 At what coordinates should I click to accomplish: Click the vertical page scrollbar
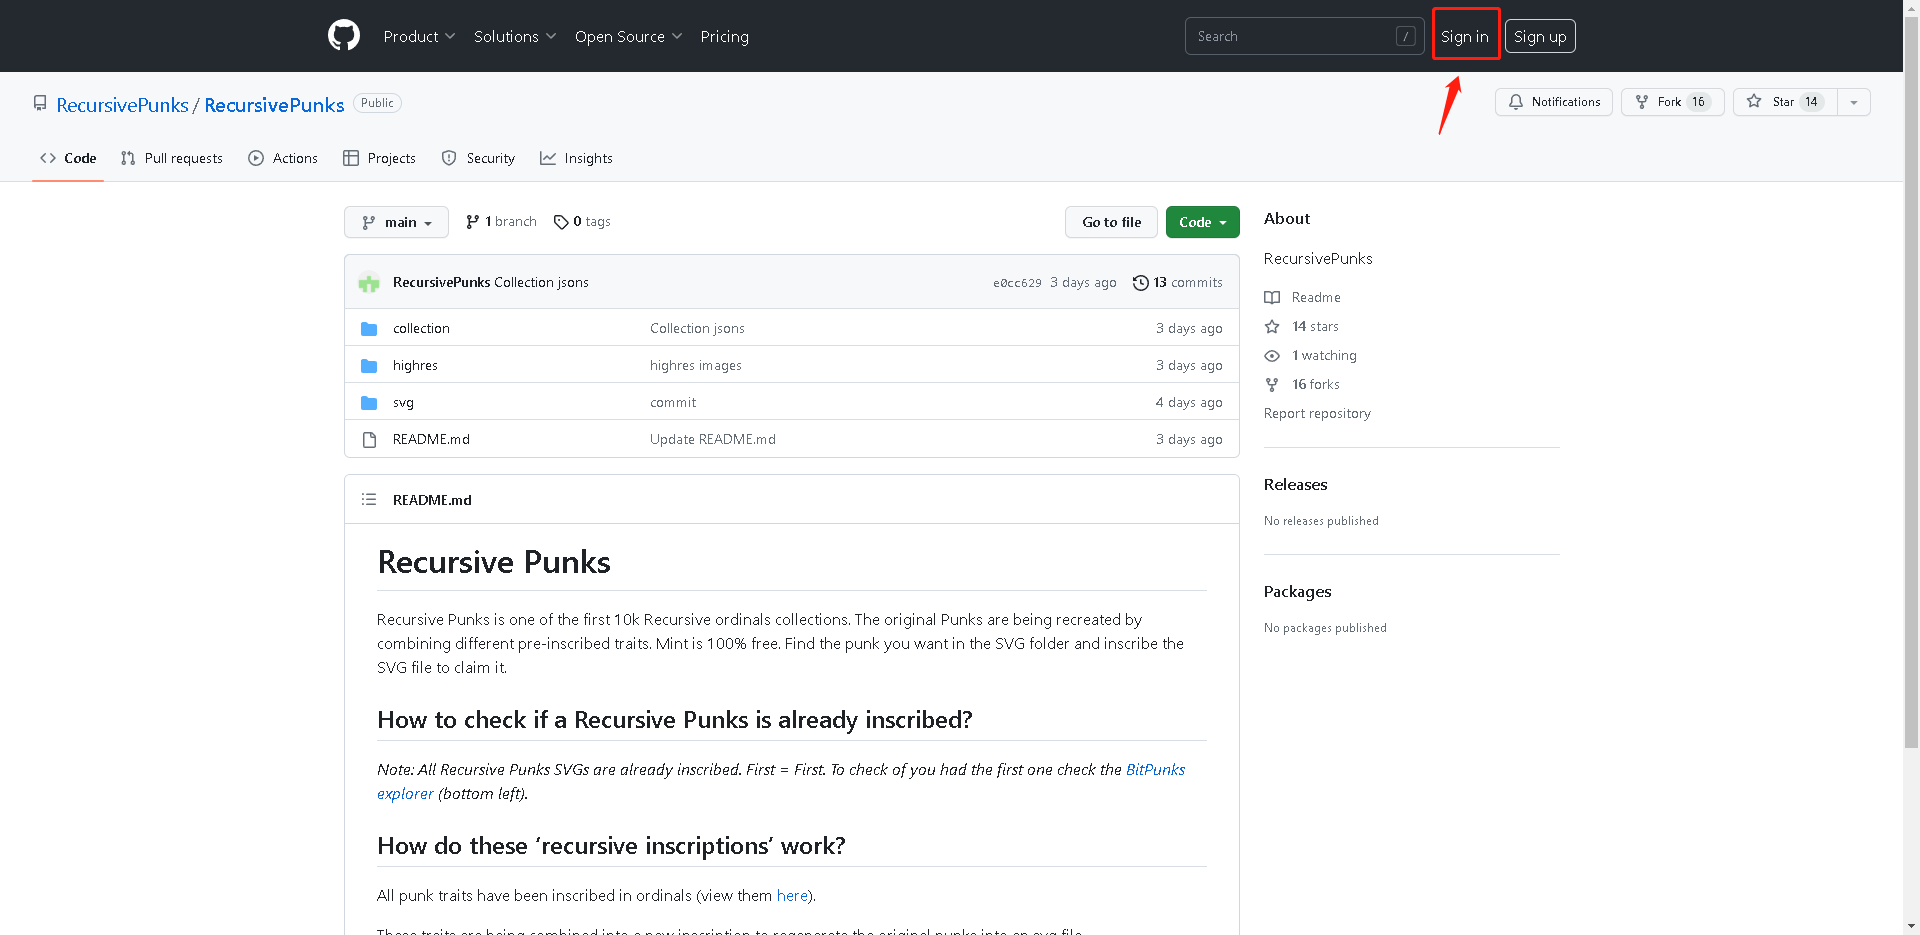click(x=1911, y=380)
